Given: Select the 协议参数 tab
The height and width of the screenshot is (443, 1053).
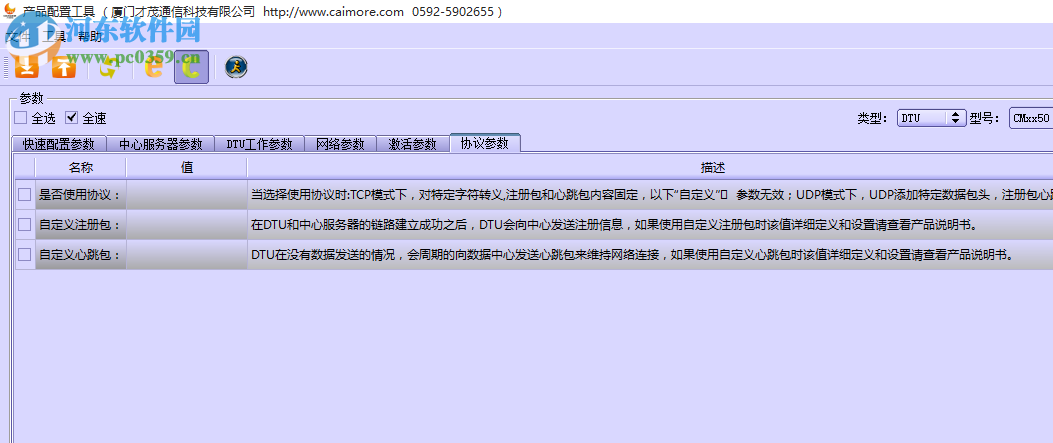Looking at the screenshot, I should (x=485, y=142).
